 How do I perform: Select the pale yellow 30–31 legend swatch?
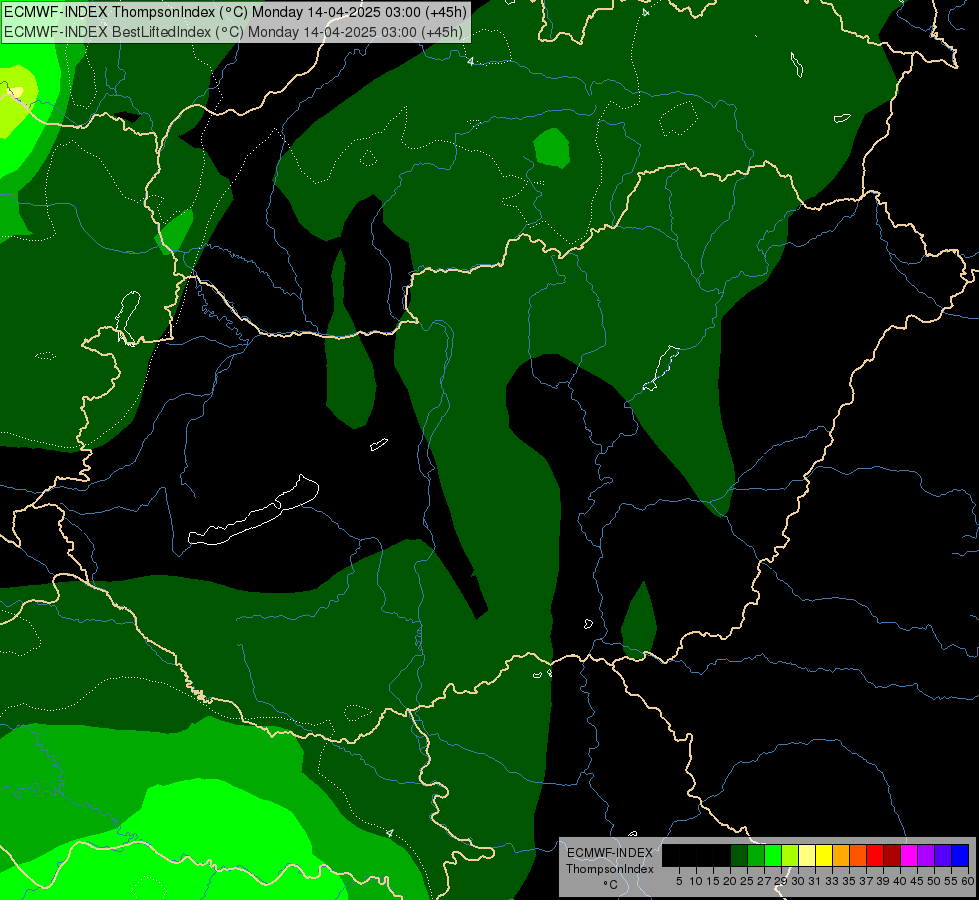(807, 855)
